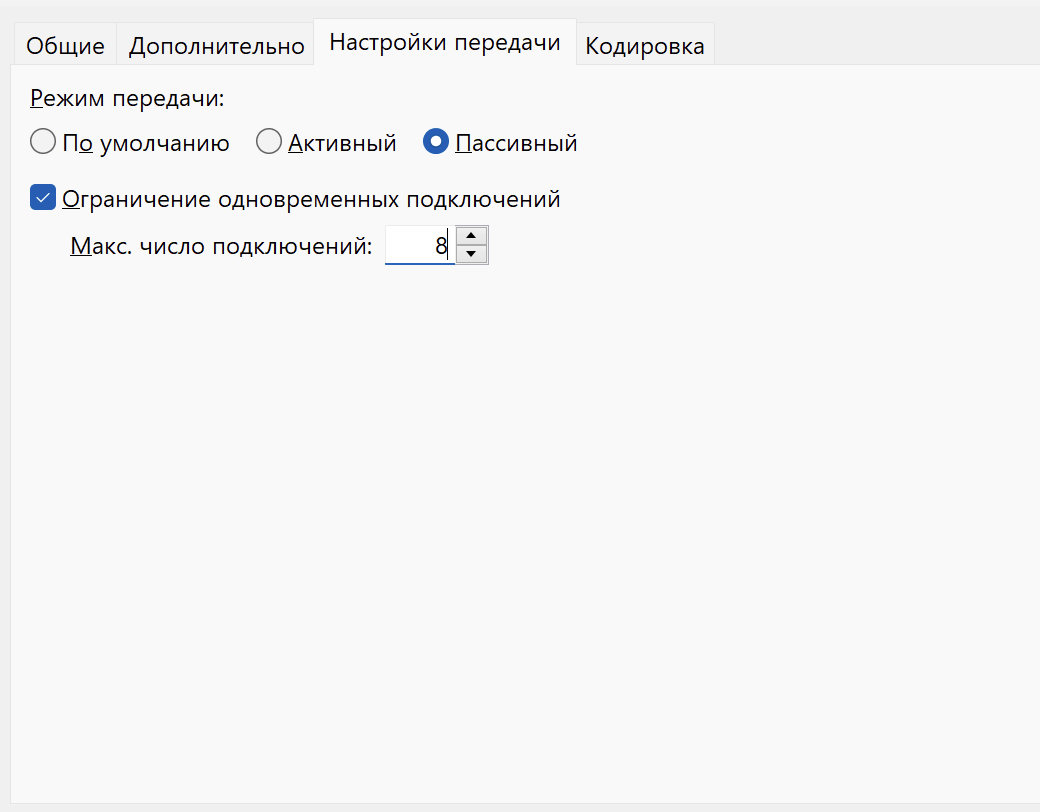Click the Режим передачи label

127,98
